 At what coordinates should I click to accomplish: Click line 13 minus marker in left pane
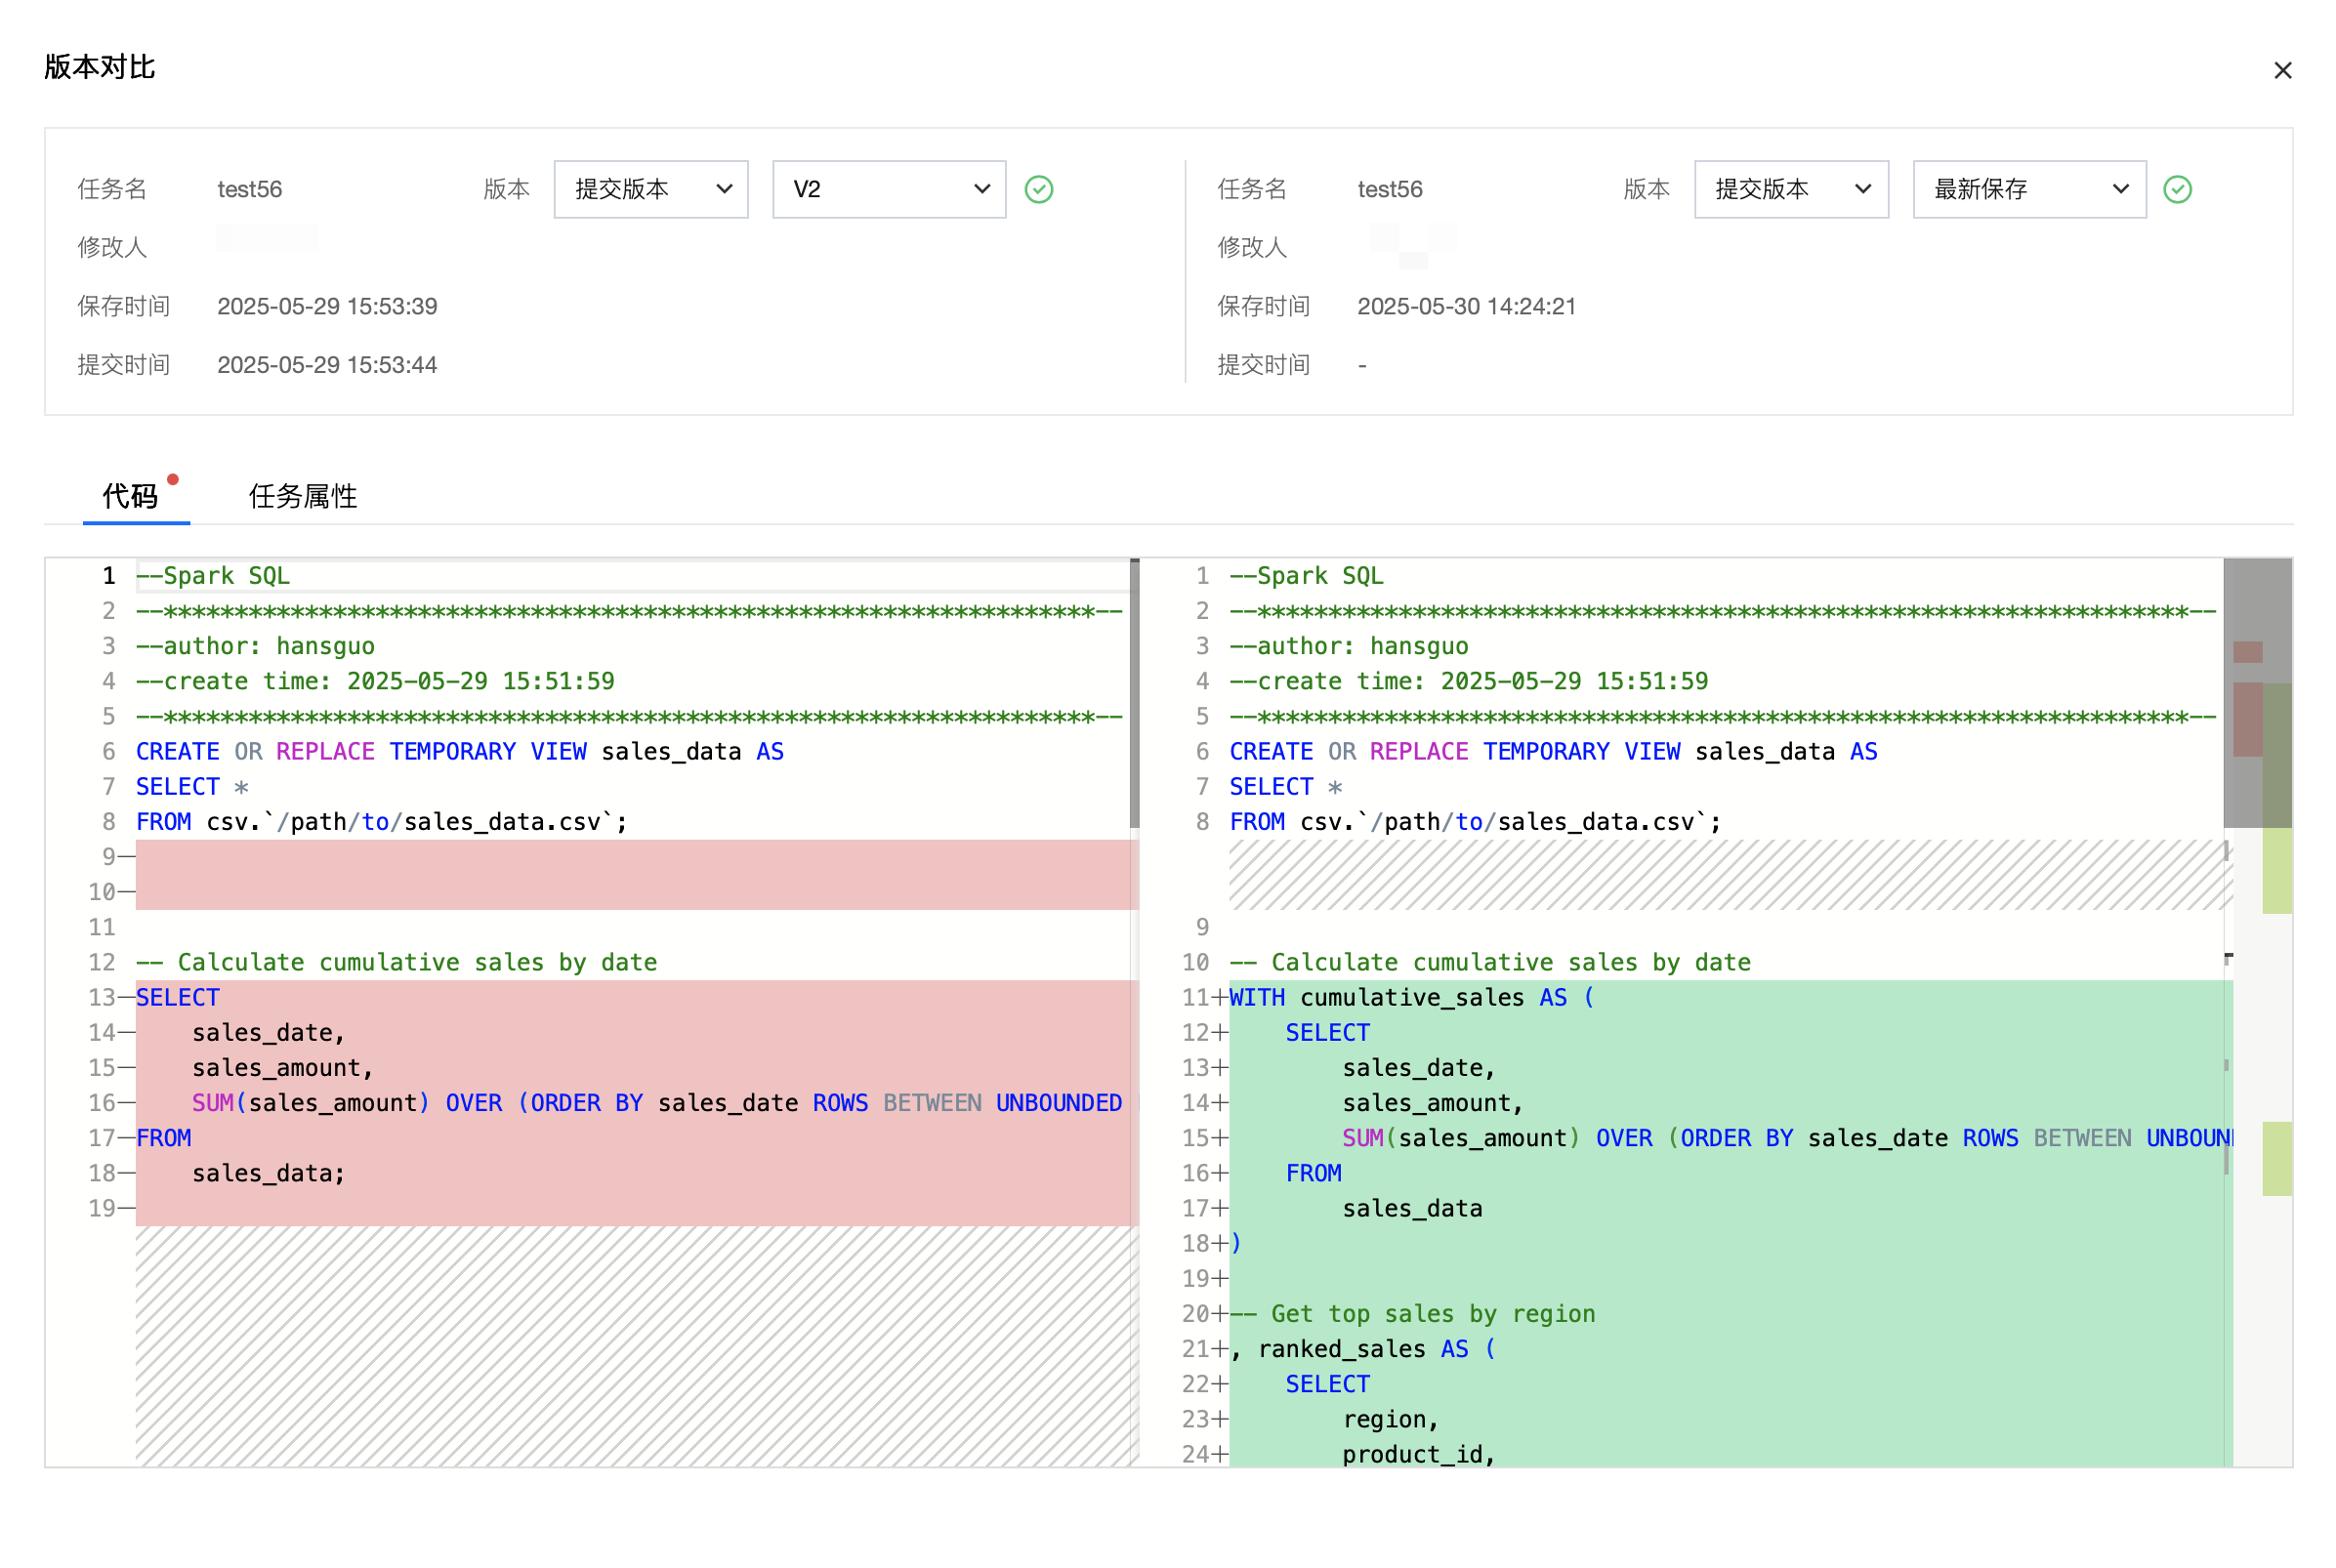pyautogui.click(x=126, y=997)
